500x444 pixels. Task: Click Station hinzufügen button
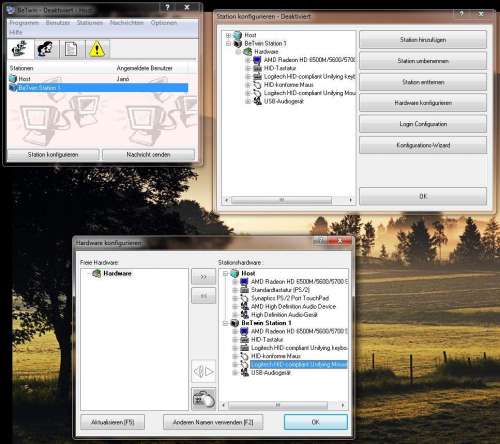tap(423, 40)
